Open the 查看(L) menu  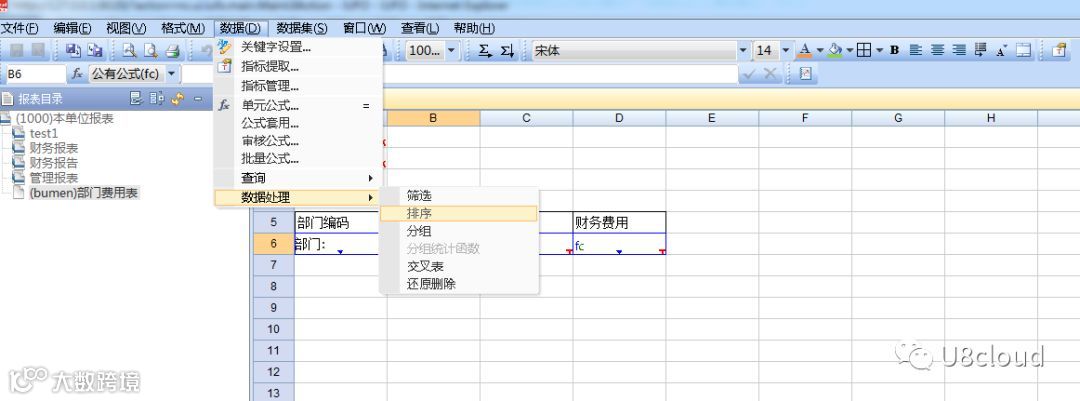pyautogui.click(x=419, y=28)
